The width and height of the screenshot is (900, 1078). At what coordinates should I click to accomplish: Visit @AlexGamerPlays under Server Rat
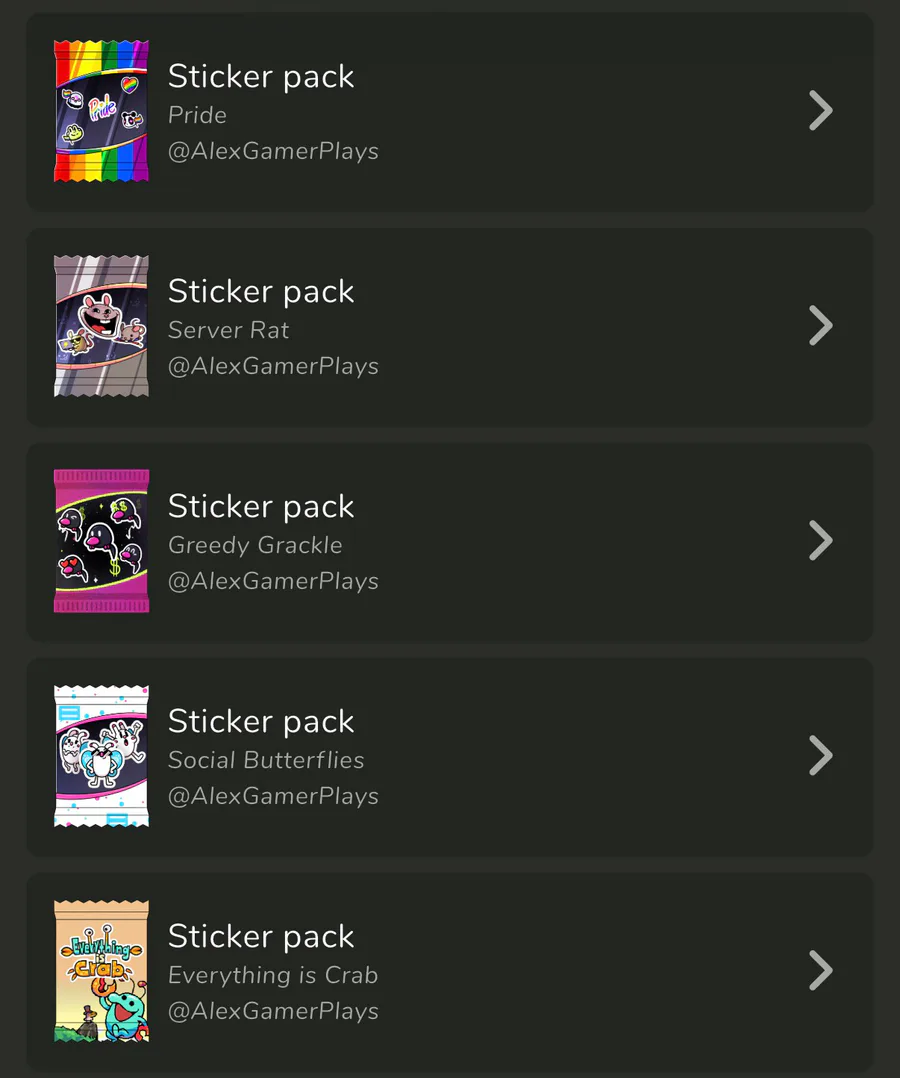tap(273, 366)
